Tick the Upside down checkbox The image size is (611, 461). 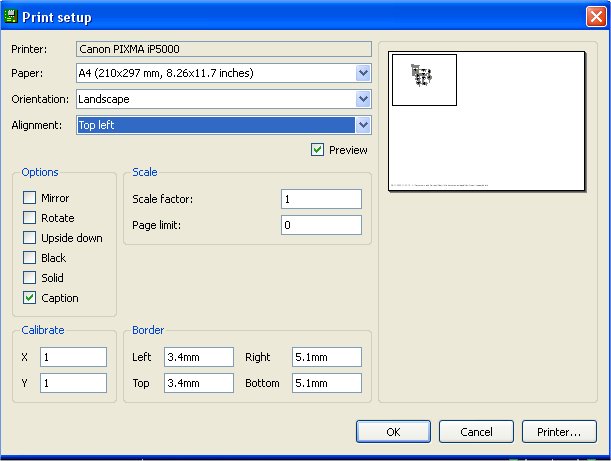tap(30, 238)
